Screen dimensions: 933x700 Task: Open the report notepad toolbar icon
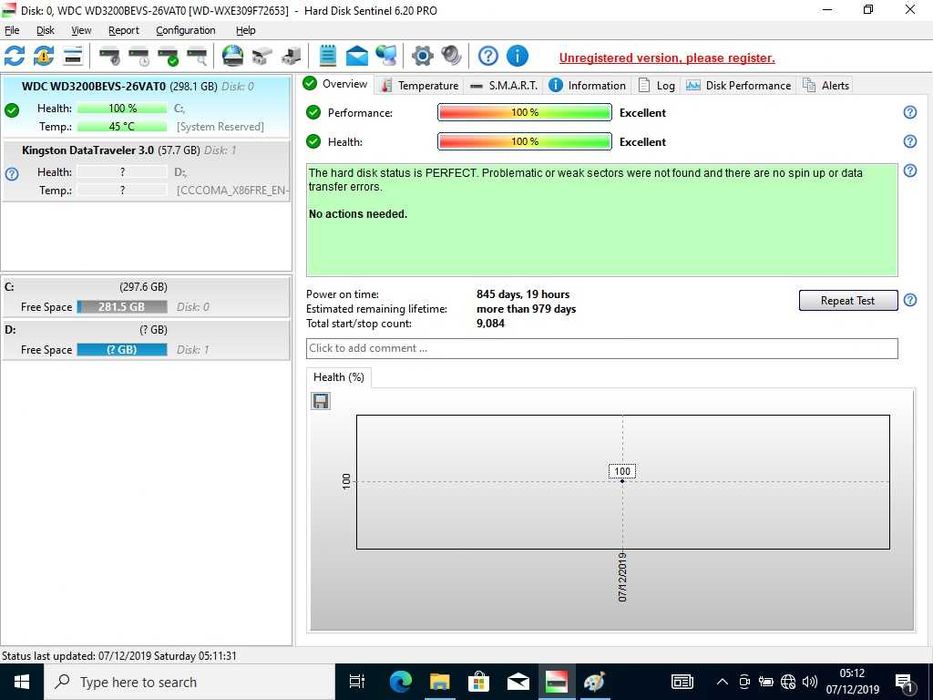click(328, 56)
